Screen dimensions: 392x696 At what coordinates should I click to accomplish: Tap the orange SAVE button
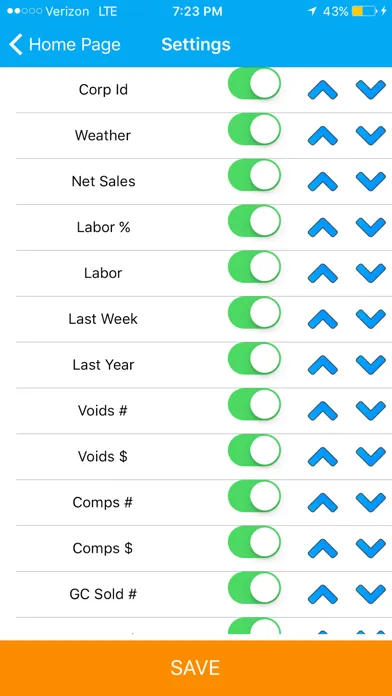[x=196, y=668]
